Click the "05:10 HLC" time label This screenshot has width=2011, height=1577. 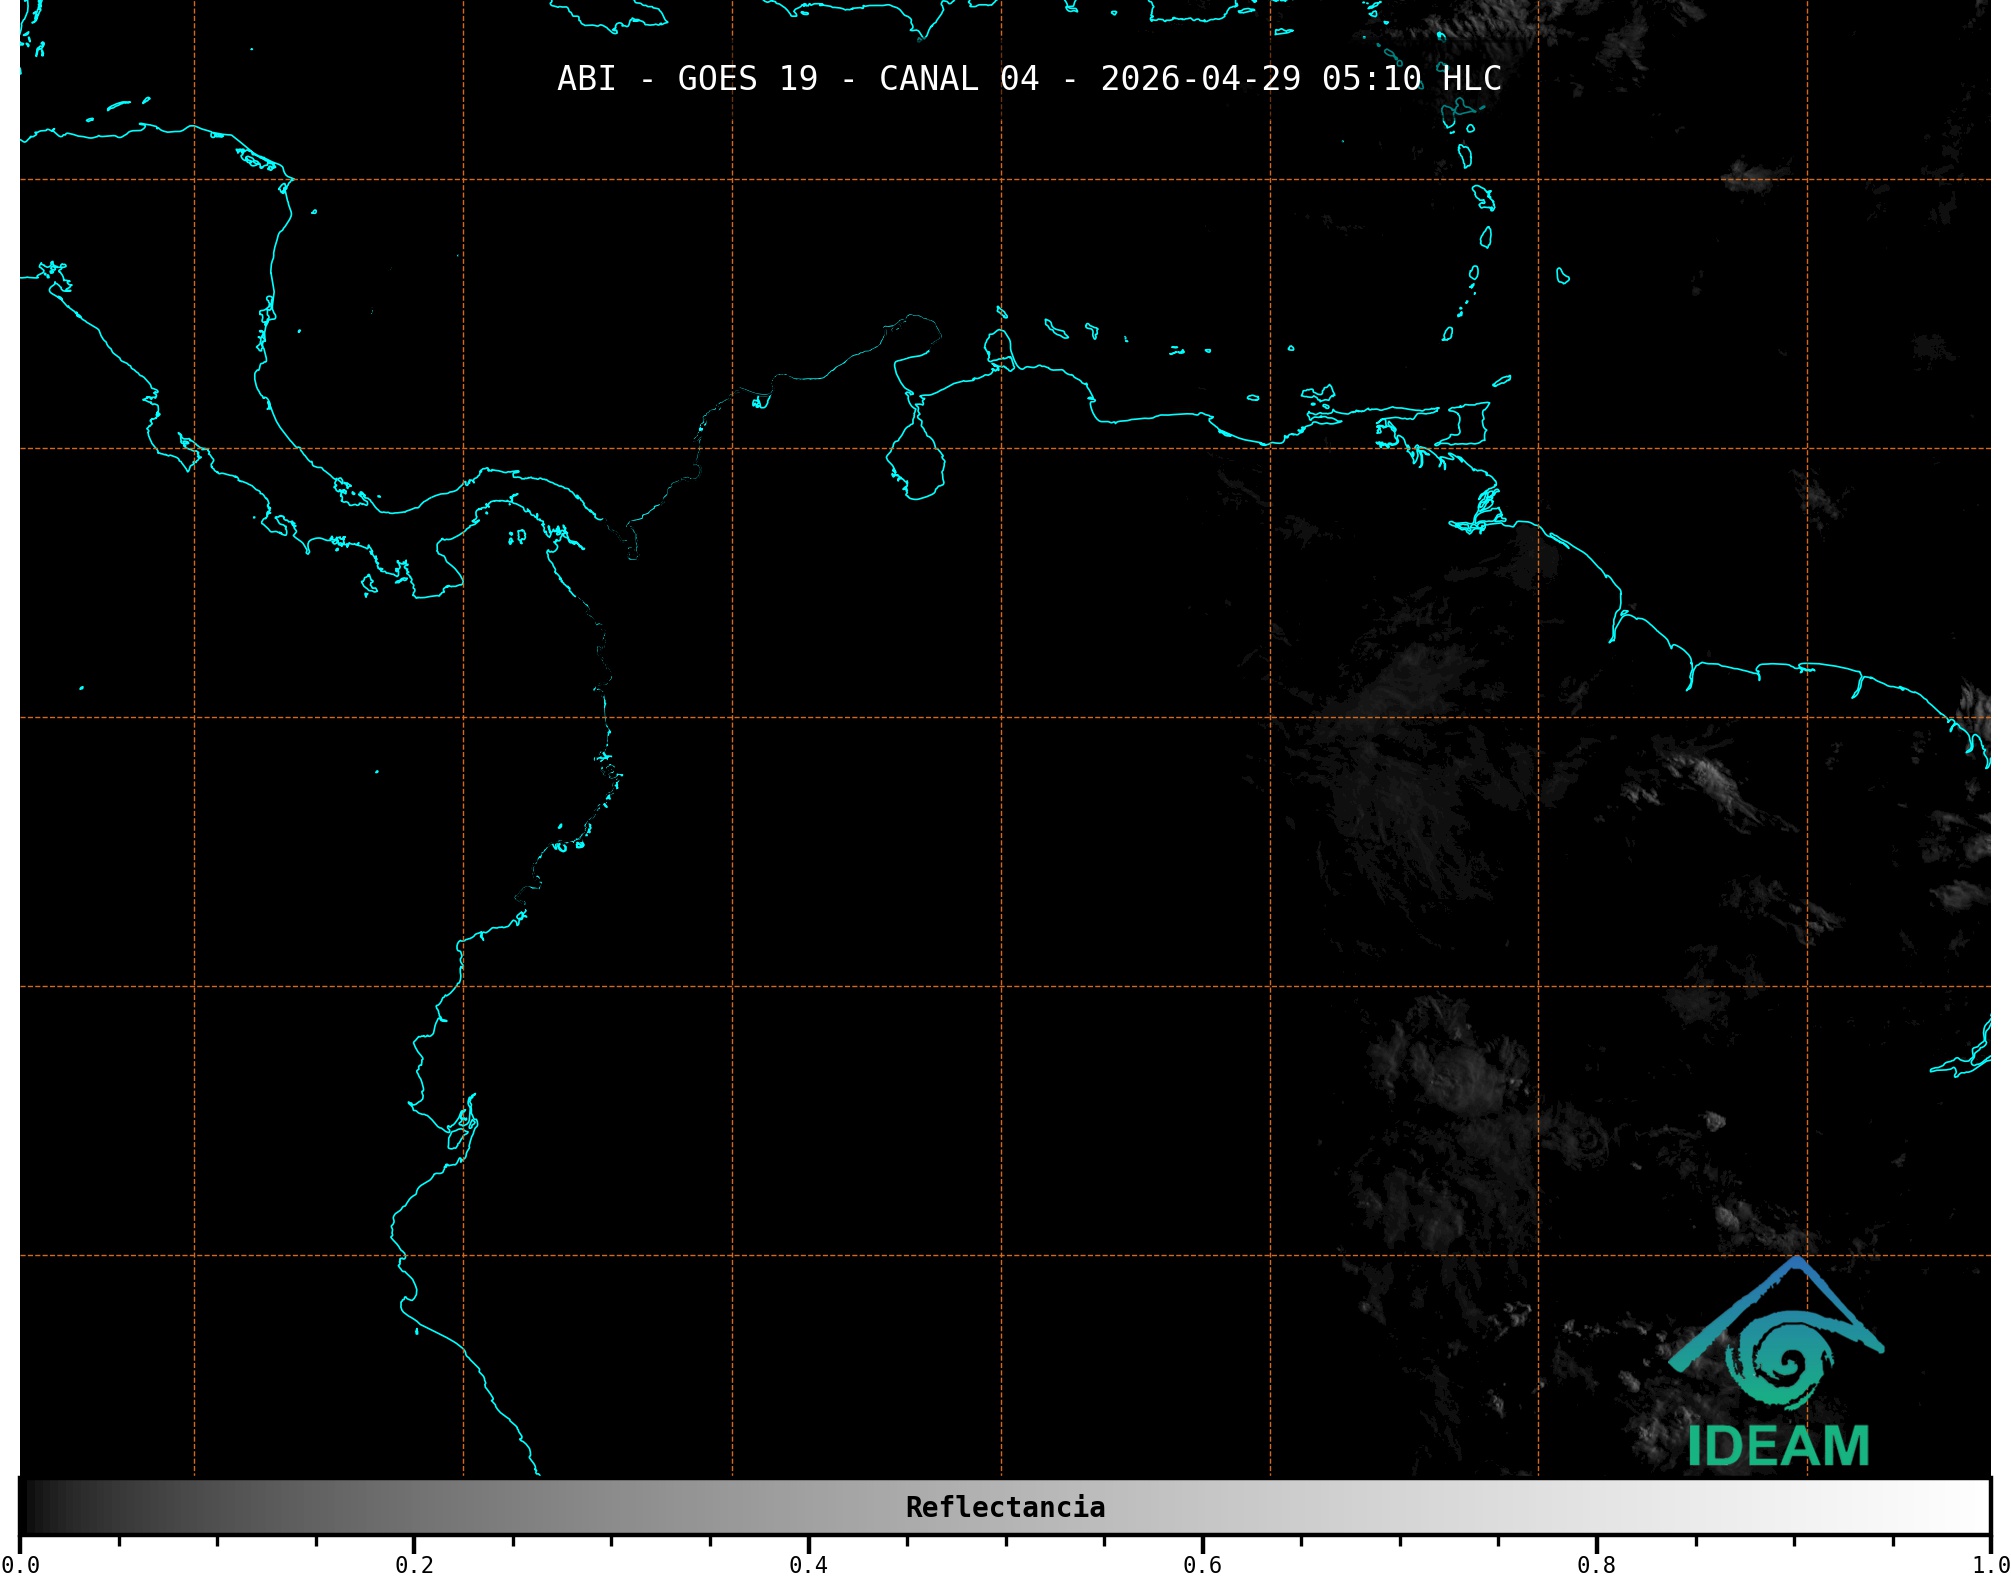coord(1411,79)
